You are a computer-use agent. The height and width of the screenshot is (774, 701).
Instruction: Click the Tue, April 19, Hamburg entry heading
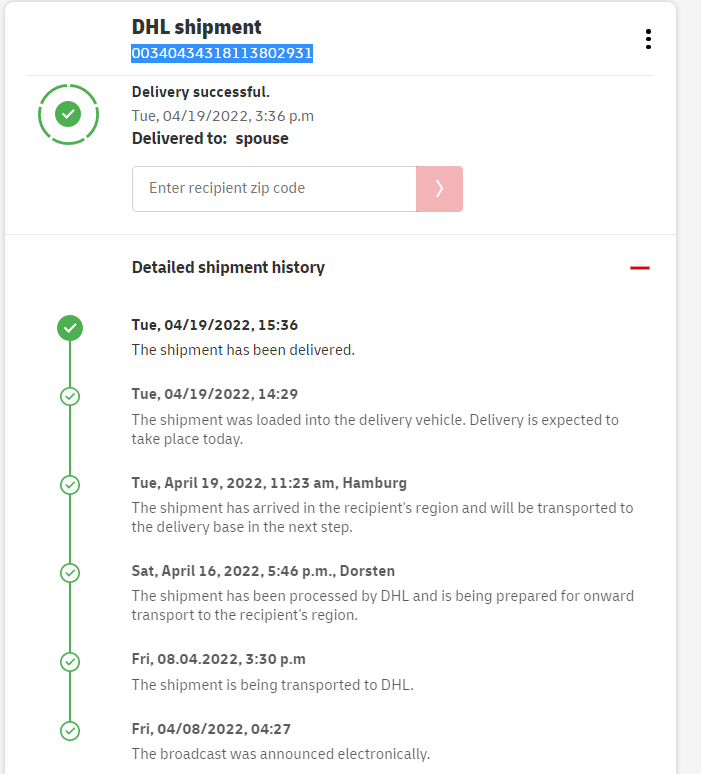pyautogui.click(x=269, y=483)
